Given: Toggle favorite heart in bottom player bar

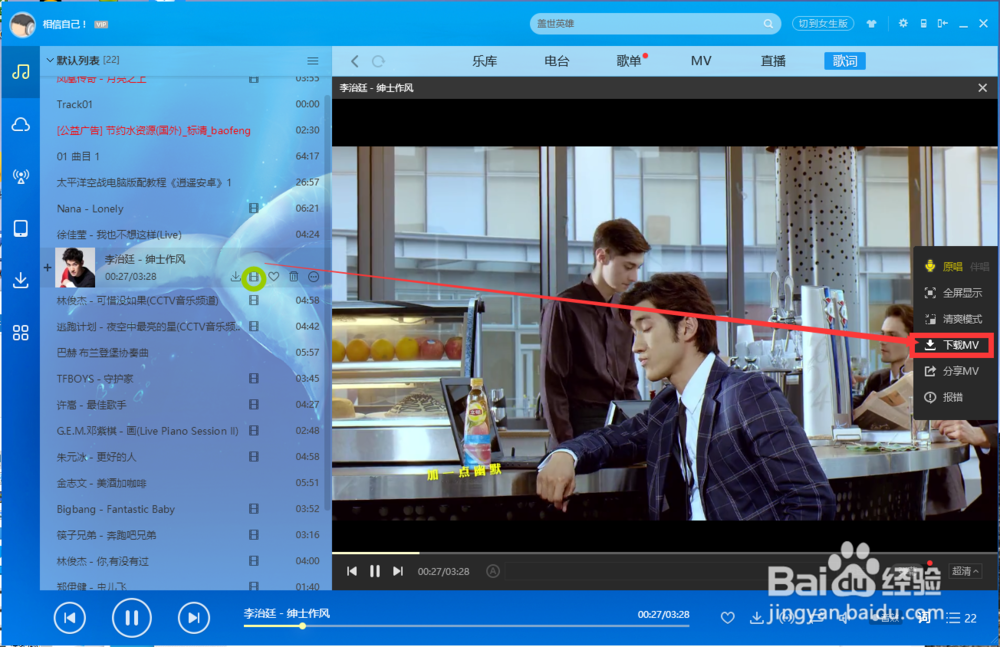Looking at the screenshot, I should click(727, 618).
